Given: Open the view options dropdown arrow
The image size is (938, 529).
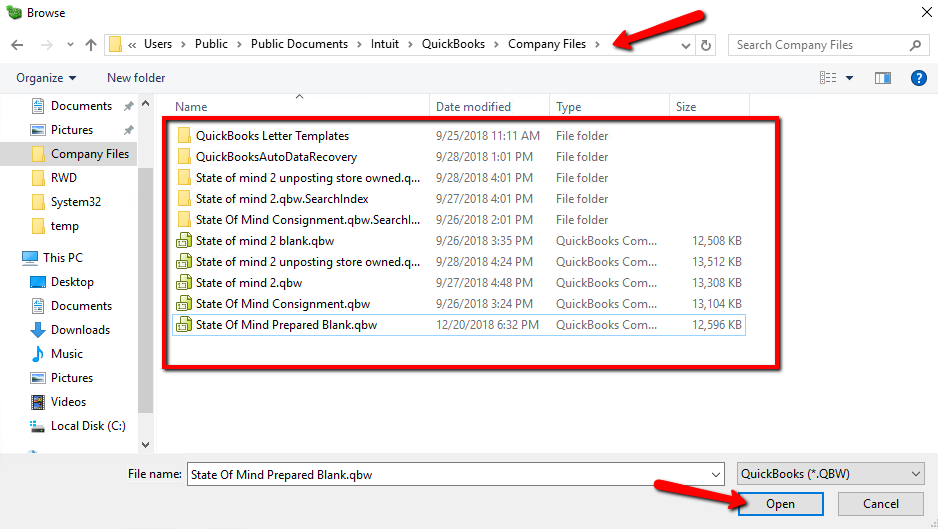Looking at the screenshot, I should pyautogui.click(x=849, y=78).
